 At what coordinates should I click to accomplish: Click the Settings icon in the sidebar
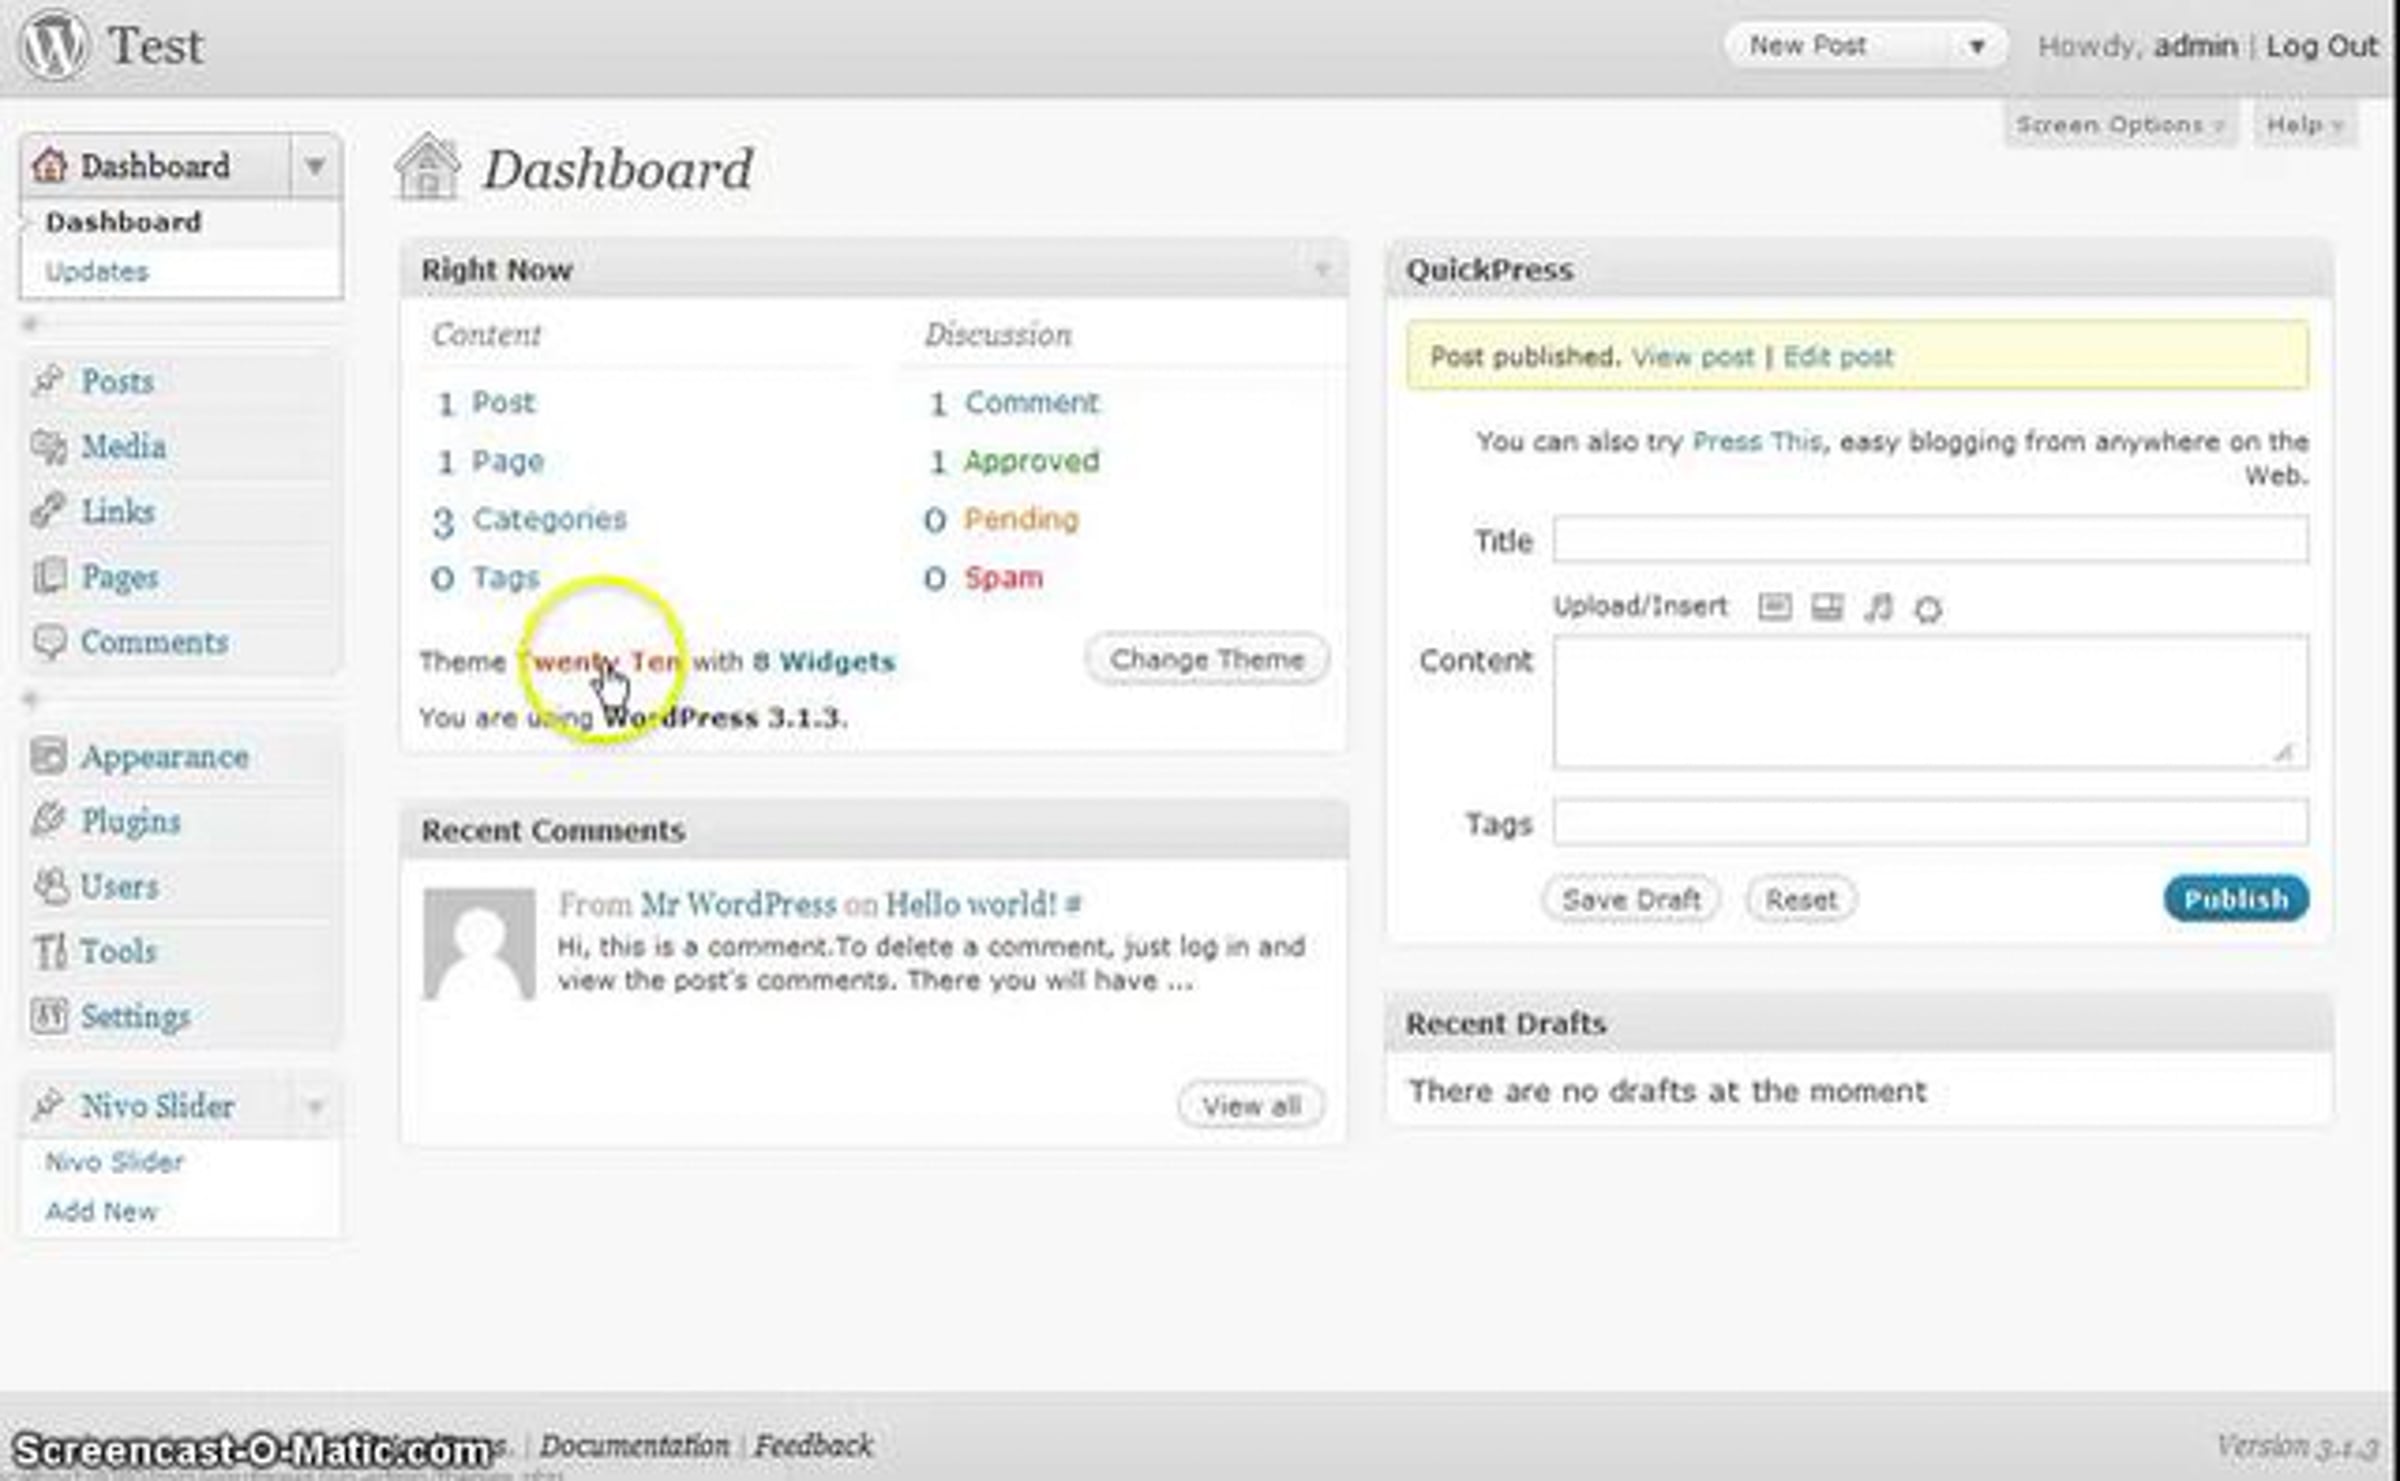48,1015
